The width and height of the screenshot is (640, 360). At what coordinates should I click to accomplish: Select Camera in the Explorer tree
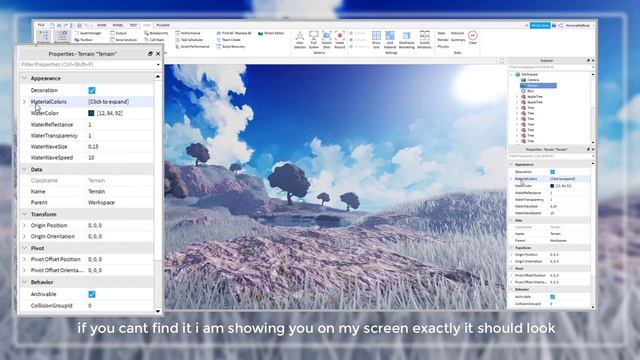coord(530,80)
